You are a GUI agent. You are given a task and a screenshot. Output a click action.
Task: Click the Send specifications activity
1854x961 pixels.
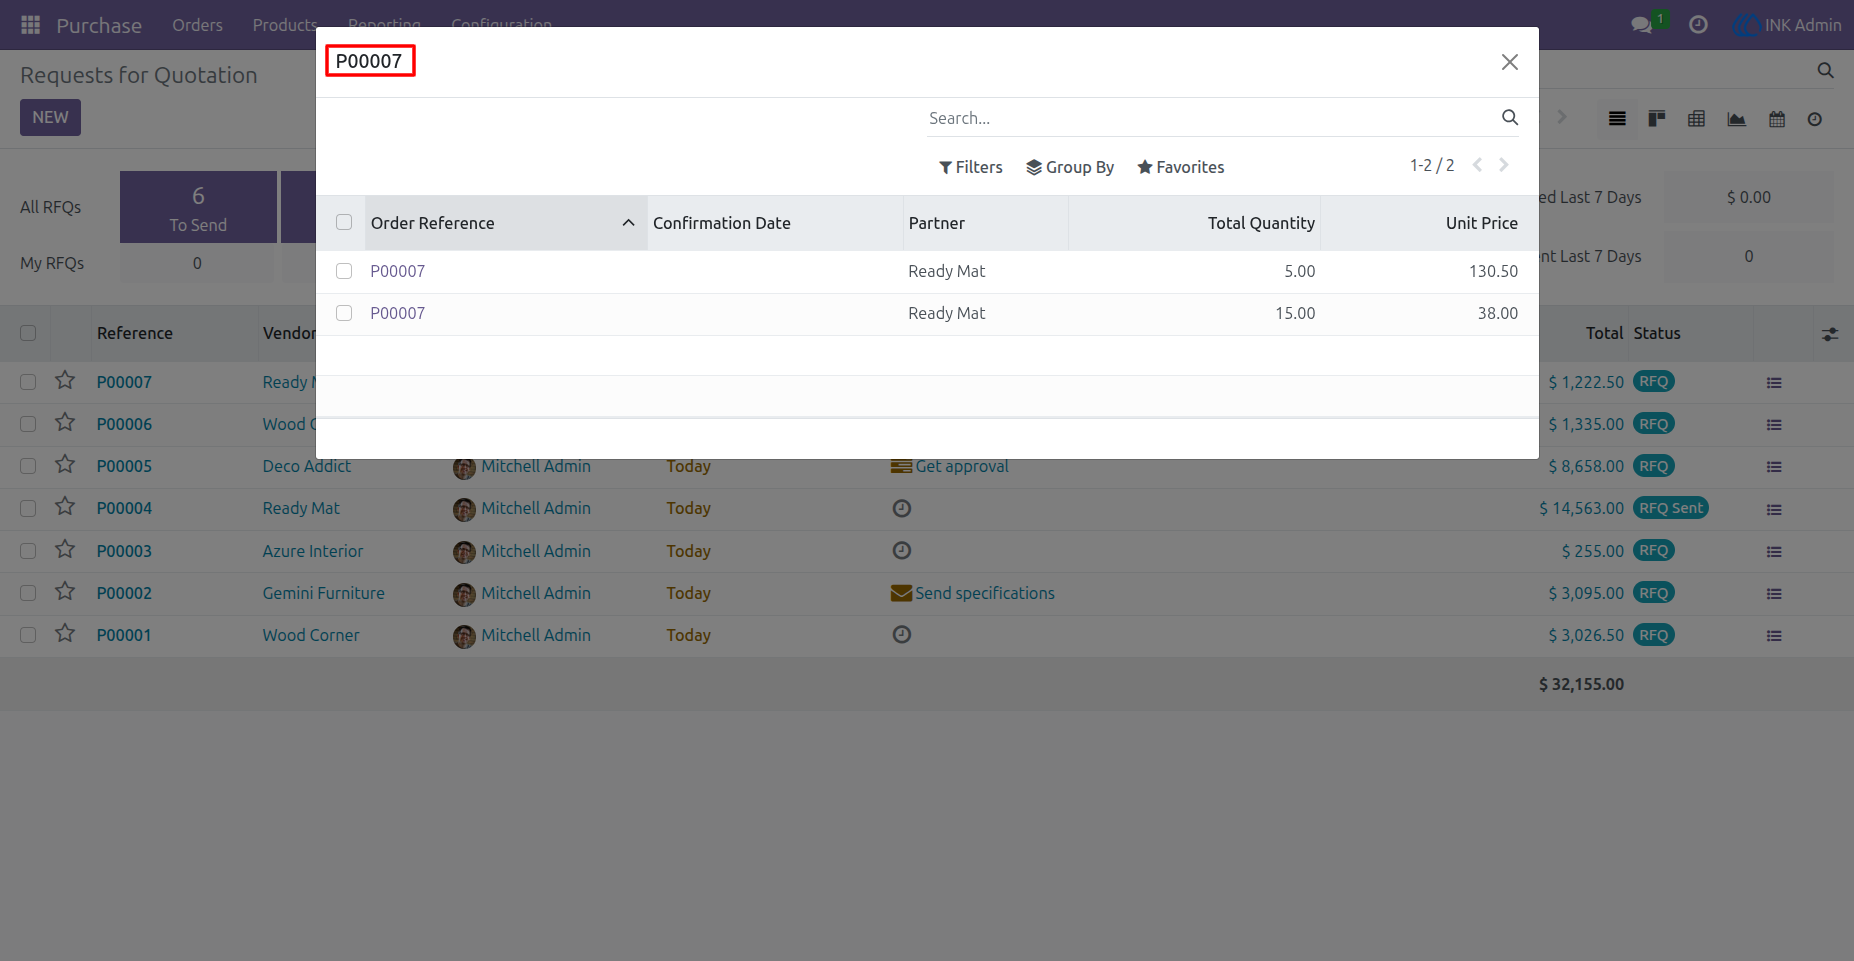tap(985, 593)
